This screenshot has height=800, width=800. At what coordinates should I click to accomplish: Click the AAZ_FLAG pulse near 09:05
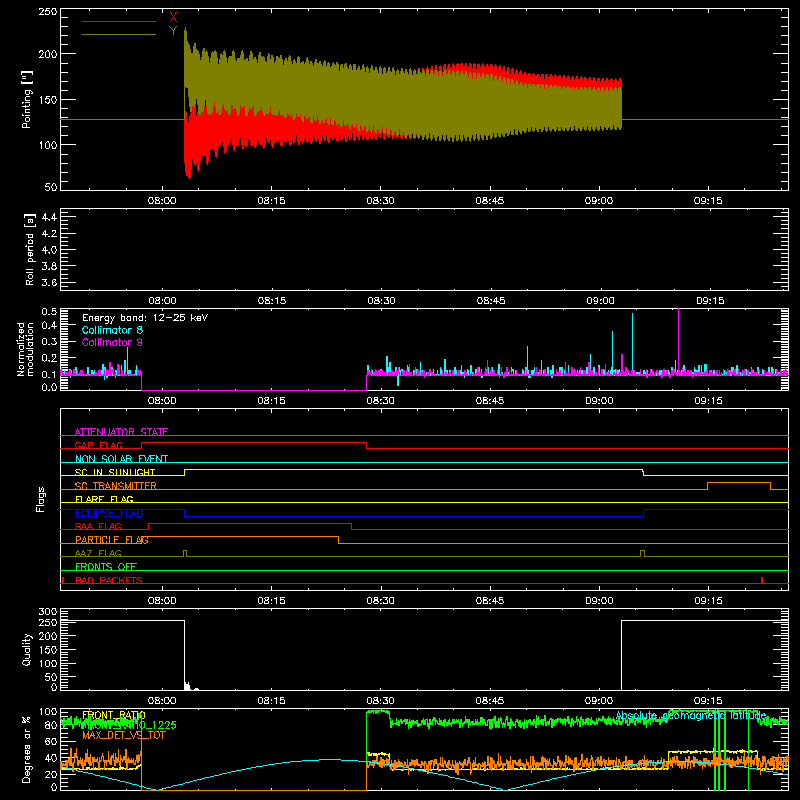[642, 554]
